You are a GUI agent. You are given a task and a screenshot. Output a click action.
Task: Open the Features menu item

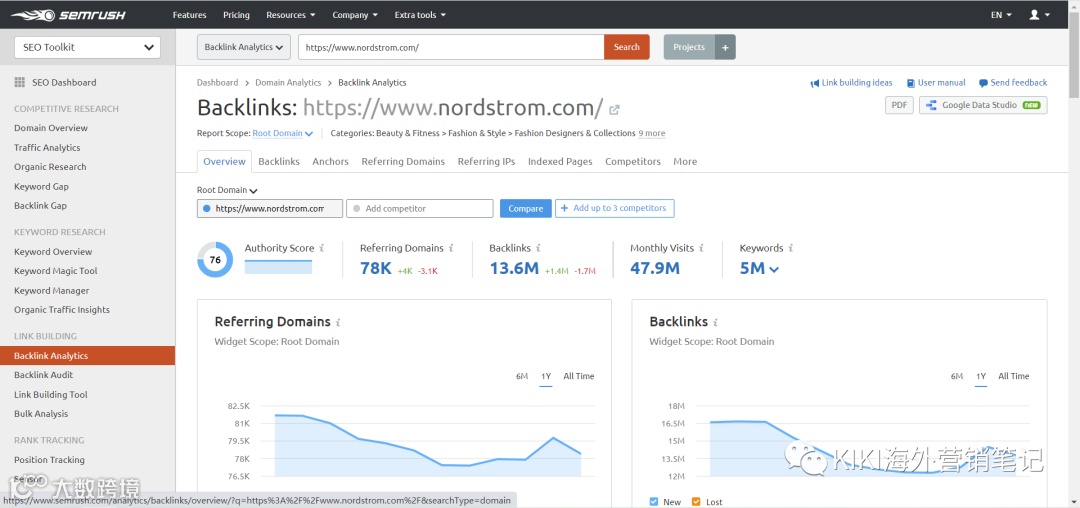click(189, 14)
